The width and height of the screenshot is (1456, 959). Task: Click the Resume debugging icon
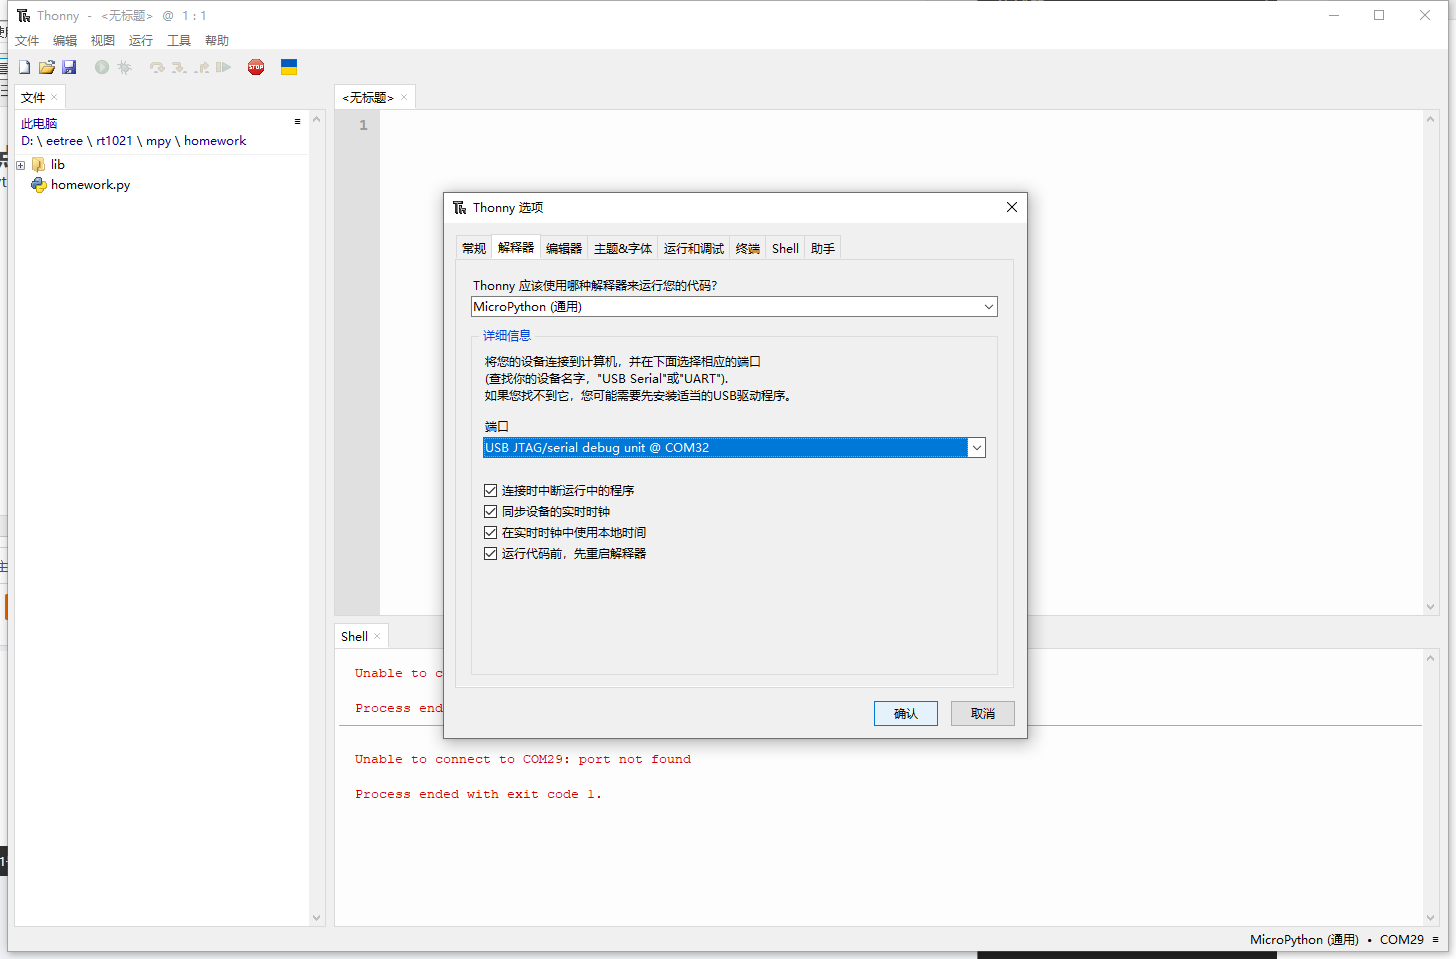coord(223,67)
